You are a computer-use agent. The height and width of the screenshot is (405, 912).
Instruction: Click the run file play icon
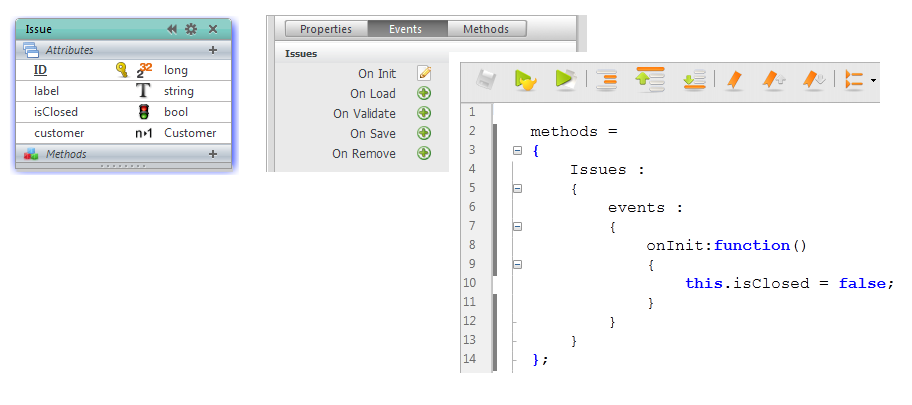tap(565, 80)
